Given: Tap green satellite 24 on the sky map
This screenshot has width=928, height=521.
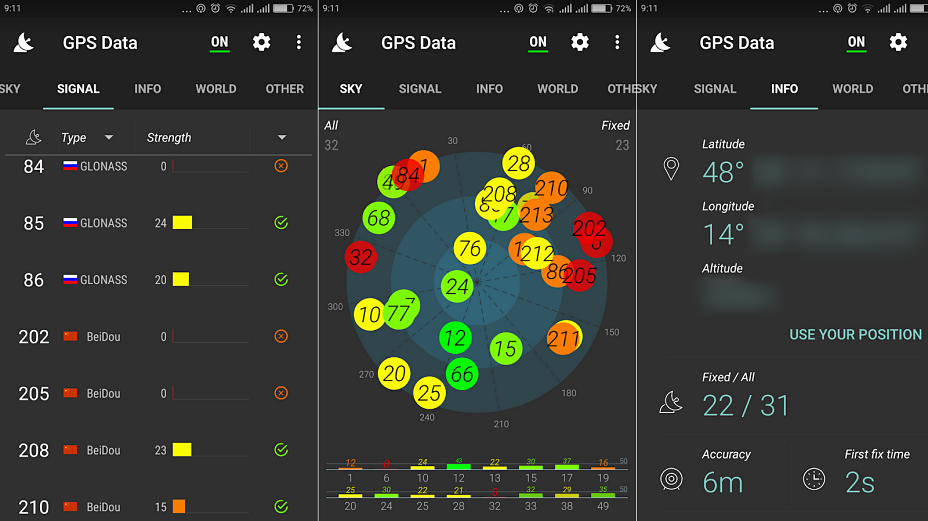Looking at the screenshot, I should 457,287.
